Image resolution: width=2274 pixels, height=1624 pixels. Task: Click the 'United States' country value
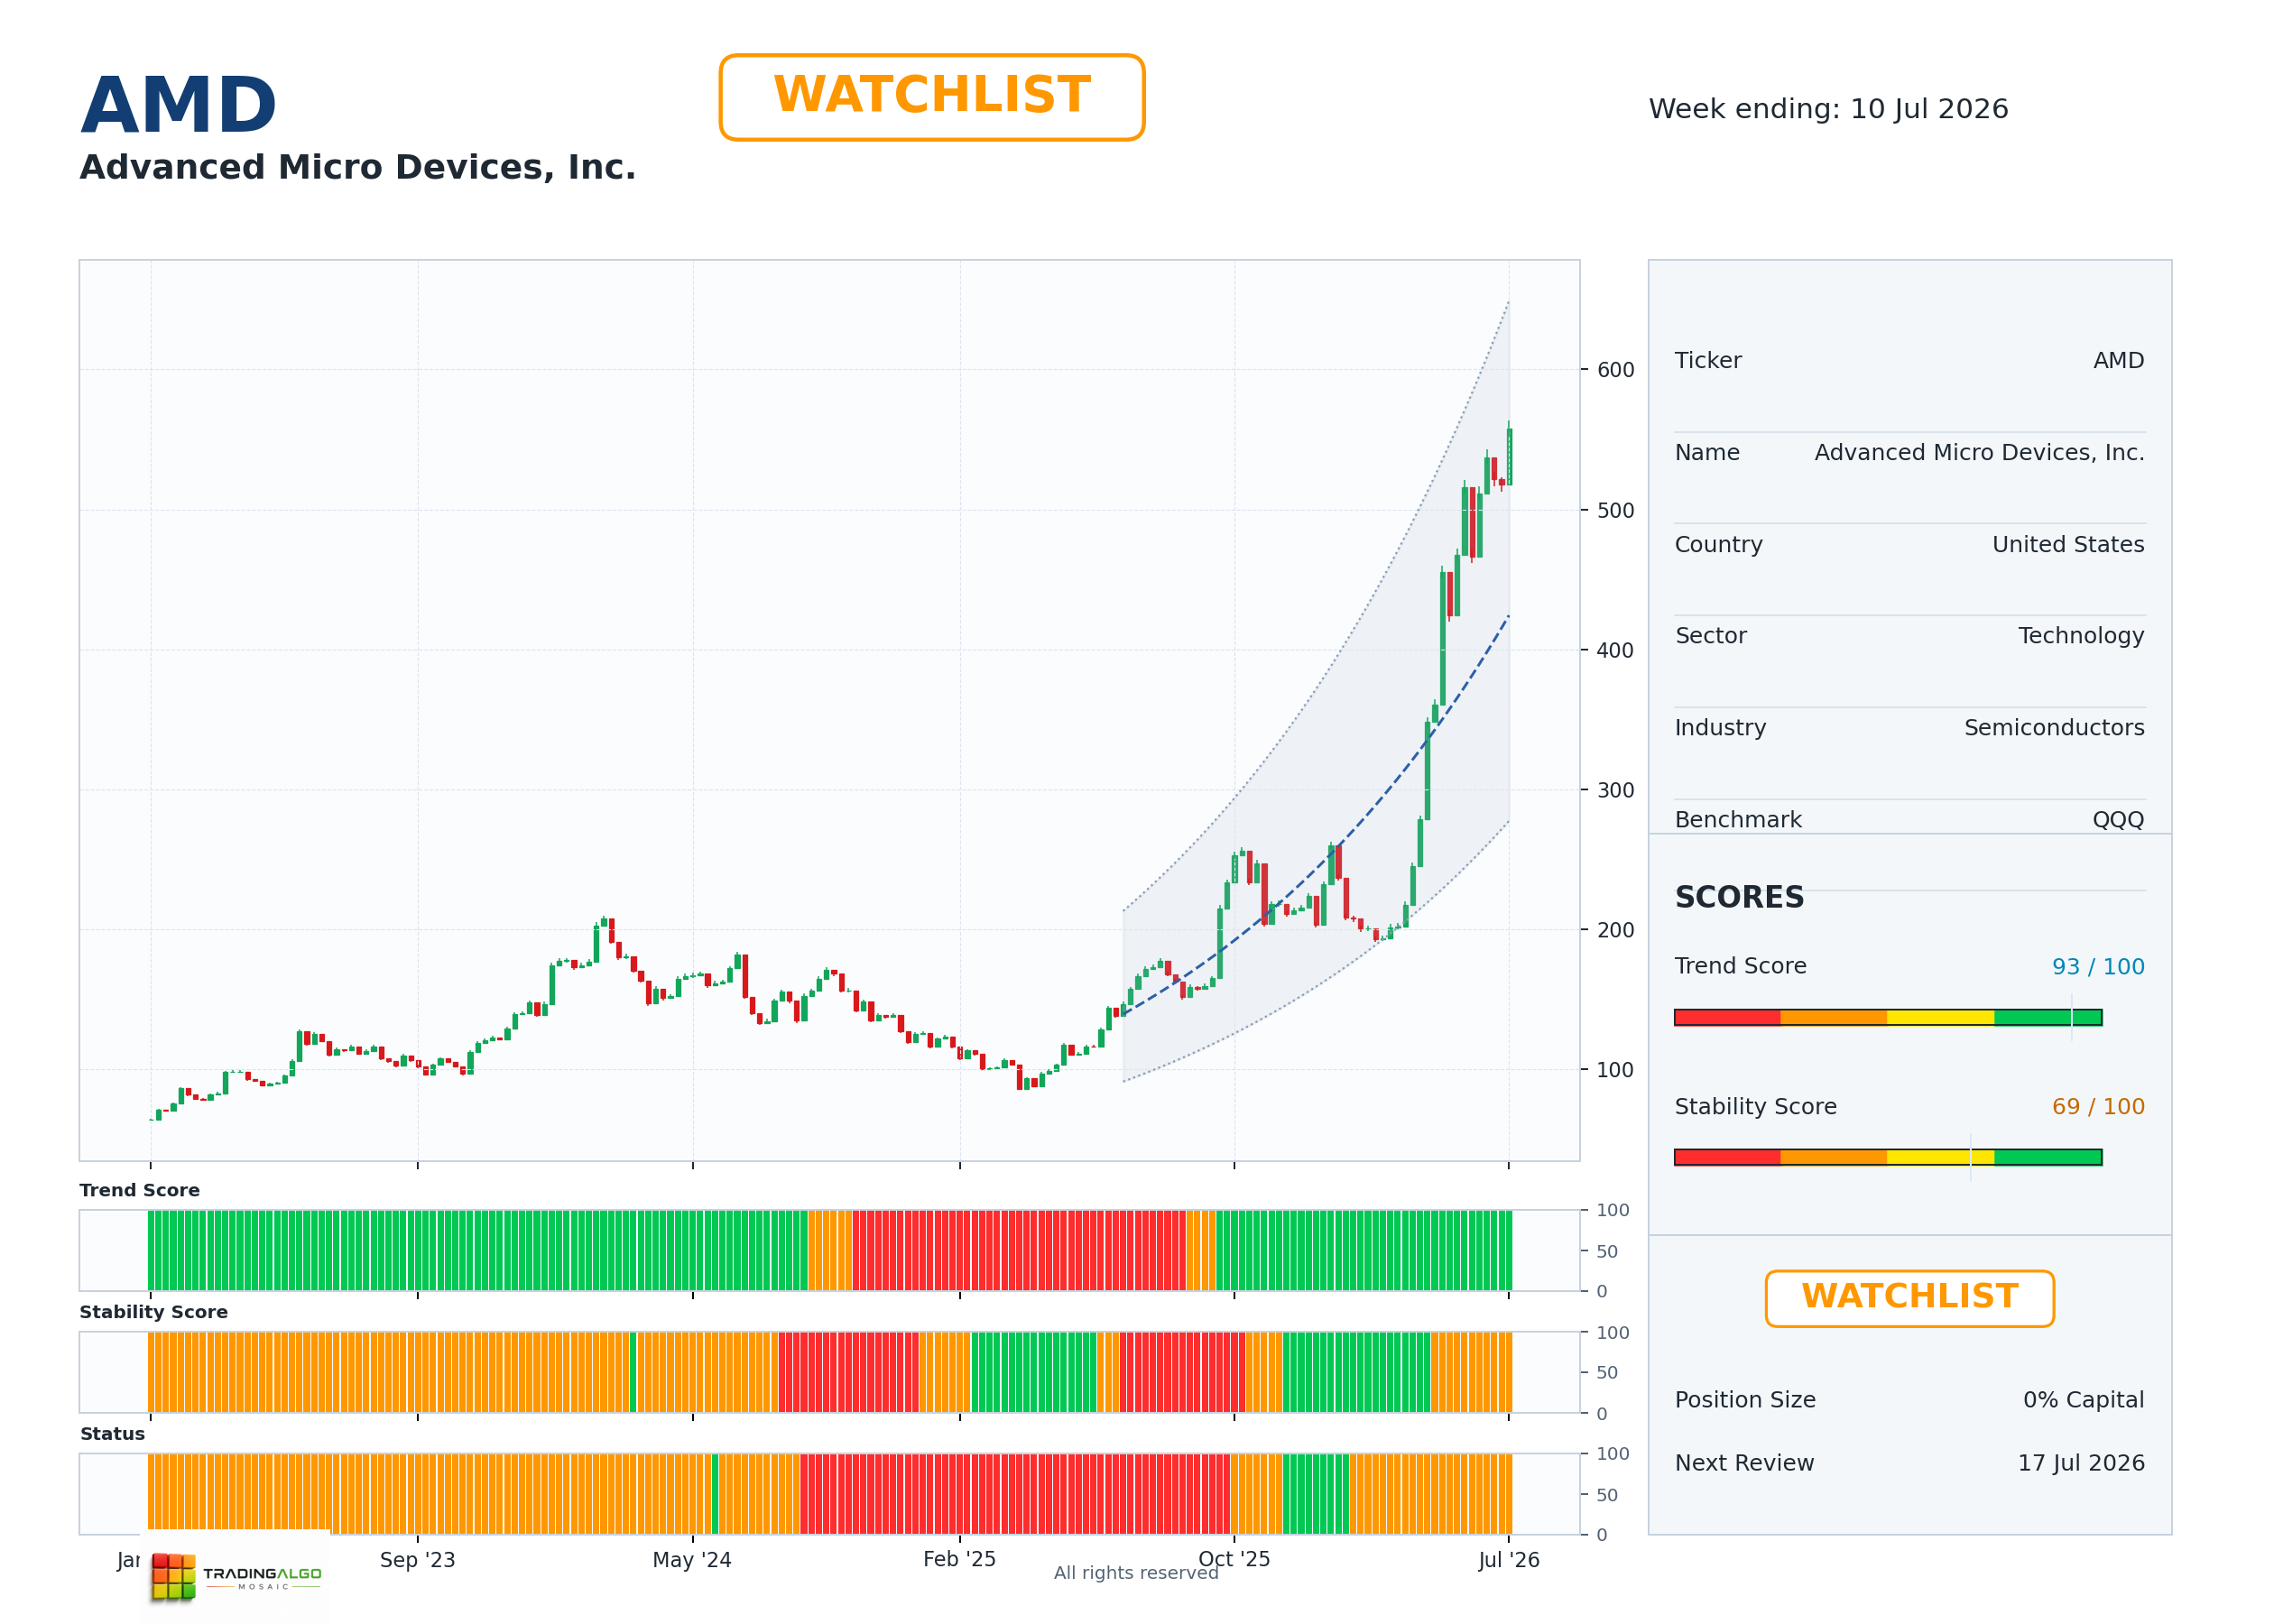pyautogui.click(x=2068, y=545)
